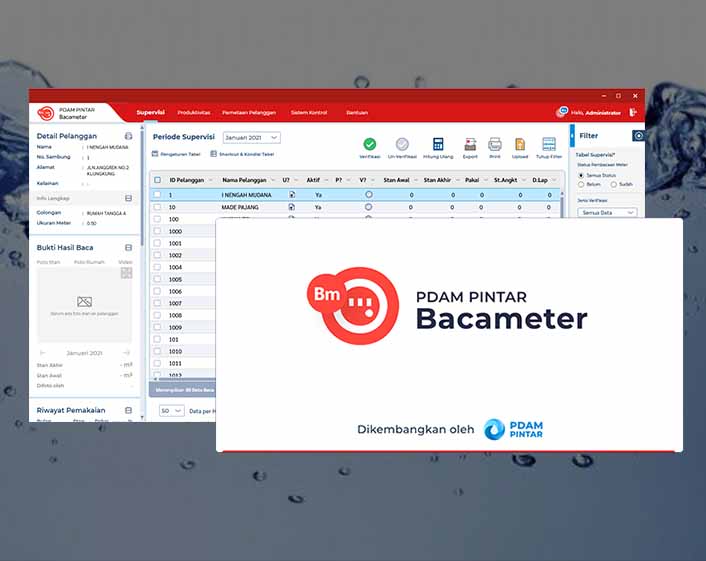The image size is (706, 561).
Task: Click the logout icon beside Administrator
Action: 633,113
